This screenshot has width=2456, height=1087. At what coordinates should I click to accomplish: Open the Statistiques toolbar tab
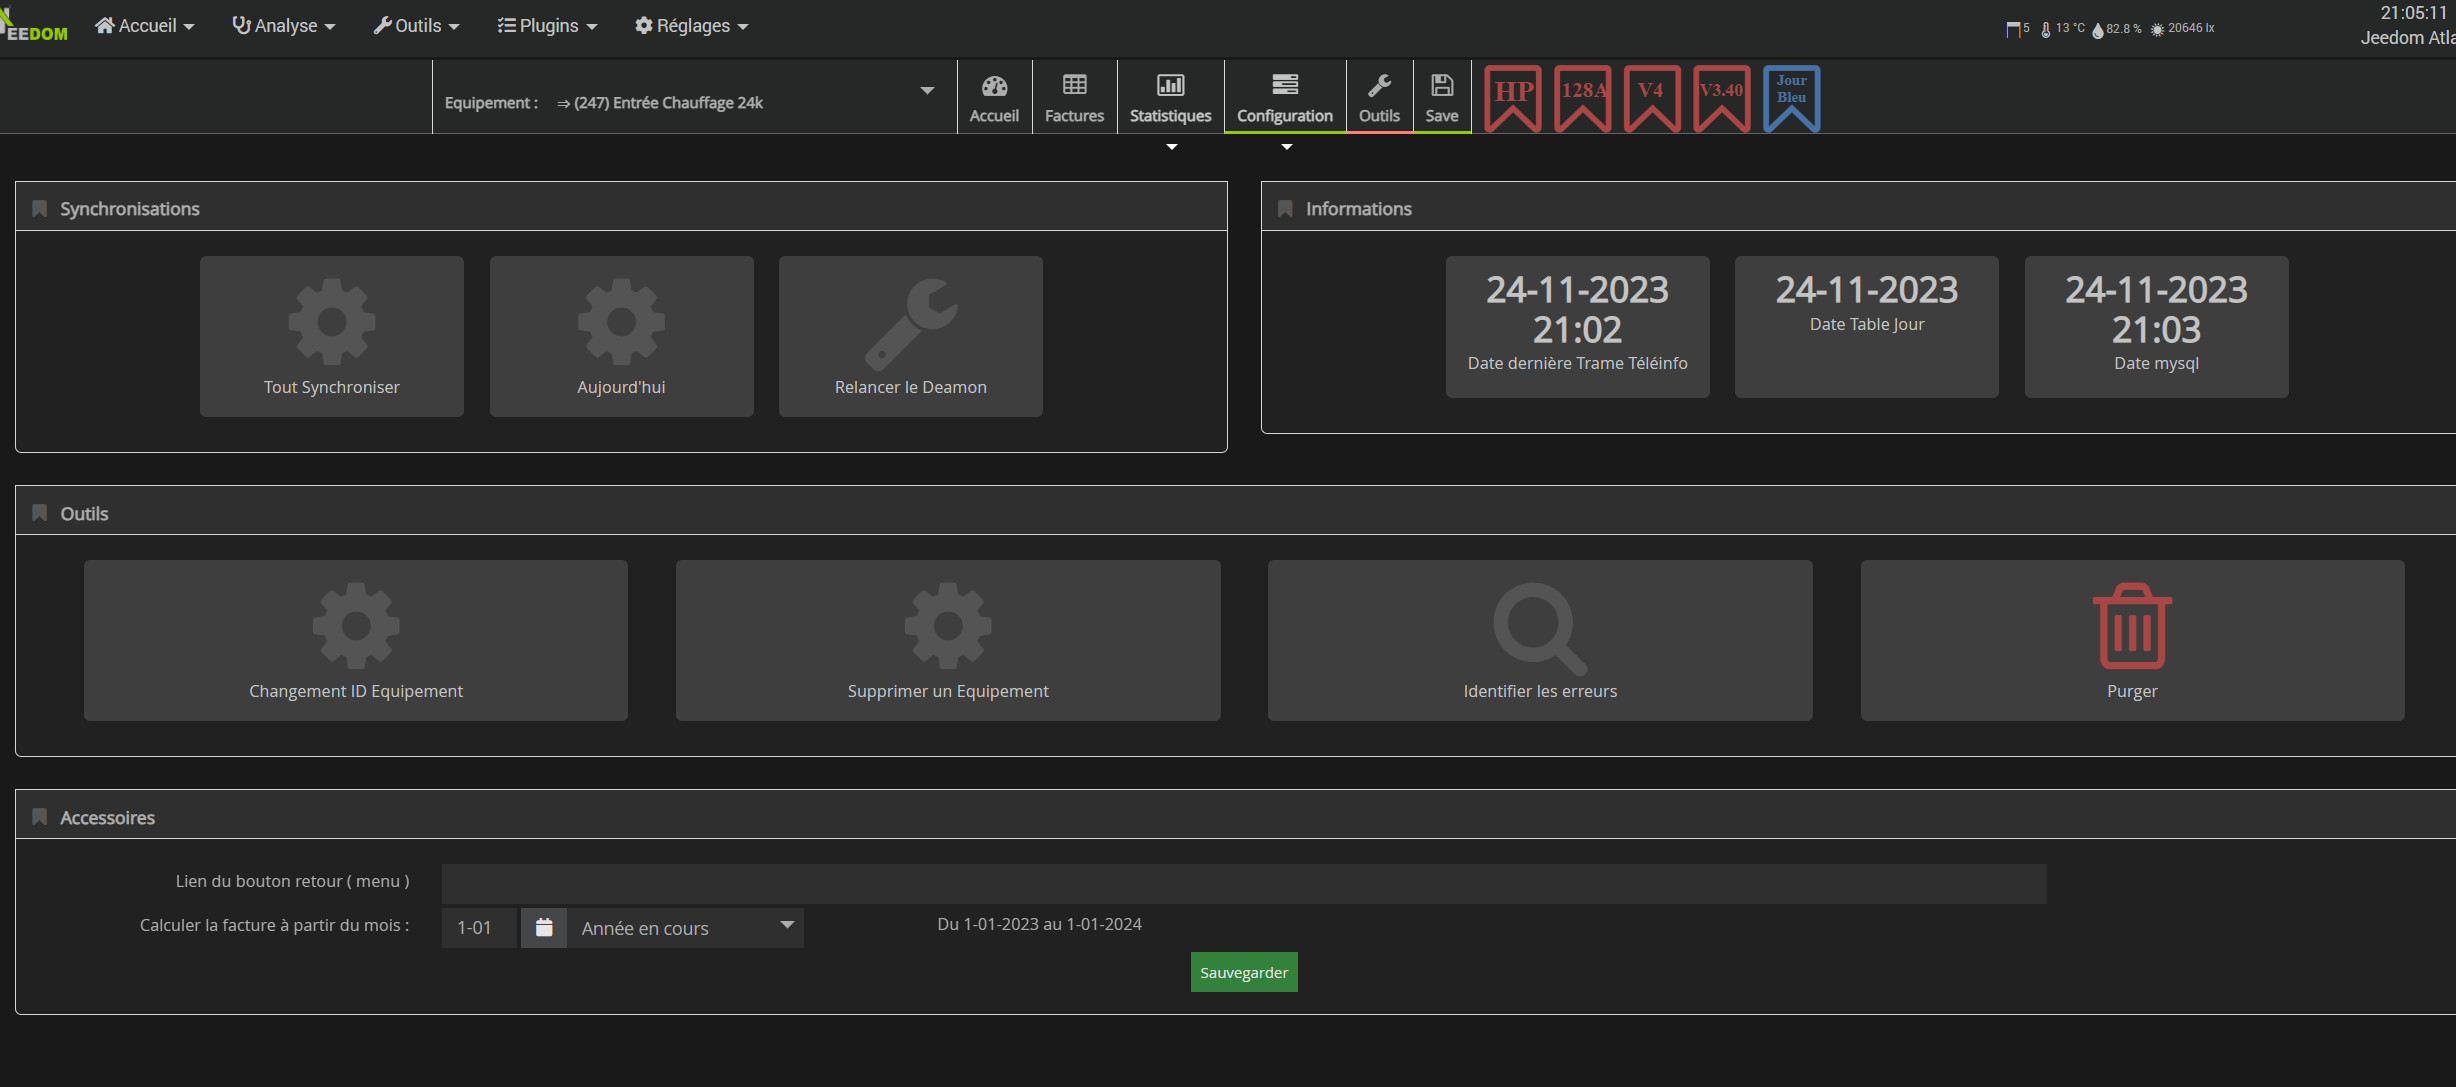(1170, 97)
